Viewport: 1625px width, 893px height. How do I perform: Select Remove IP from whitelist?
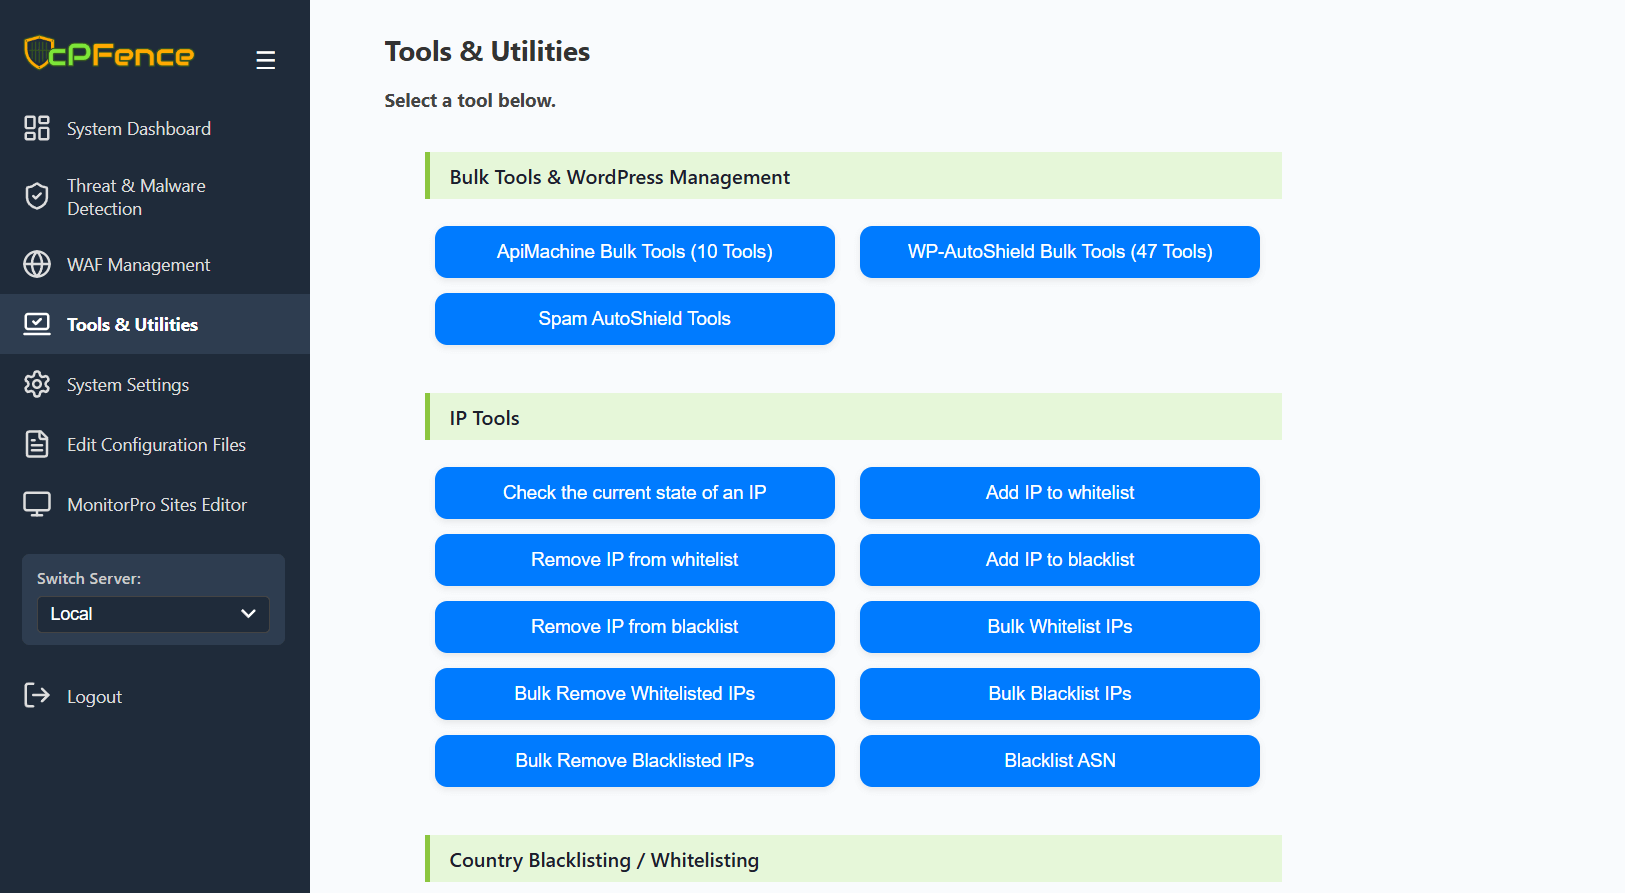tap(635, 560)
